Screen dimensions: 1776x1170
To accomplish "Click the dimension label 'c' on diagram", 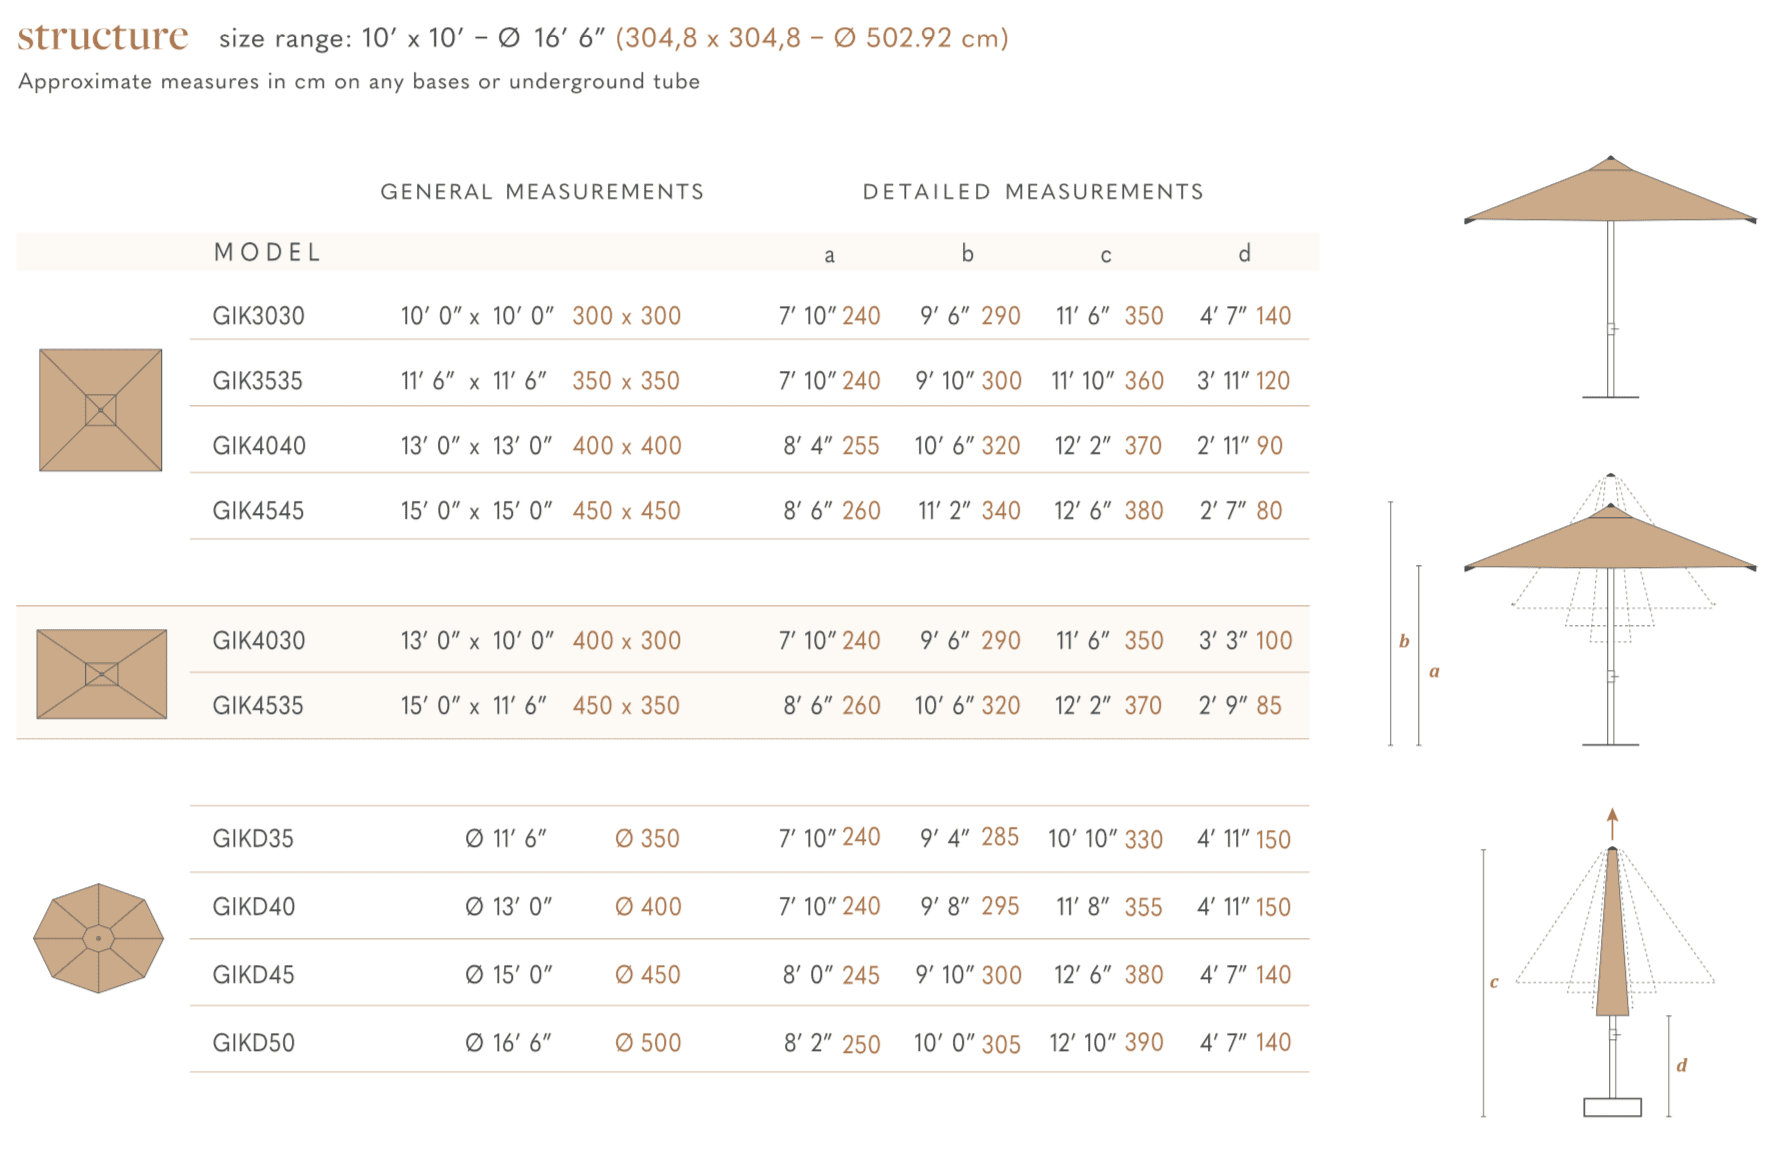I will click(x=1494, y=982).
